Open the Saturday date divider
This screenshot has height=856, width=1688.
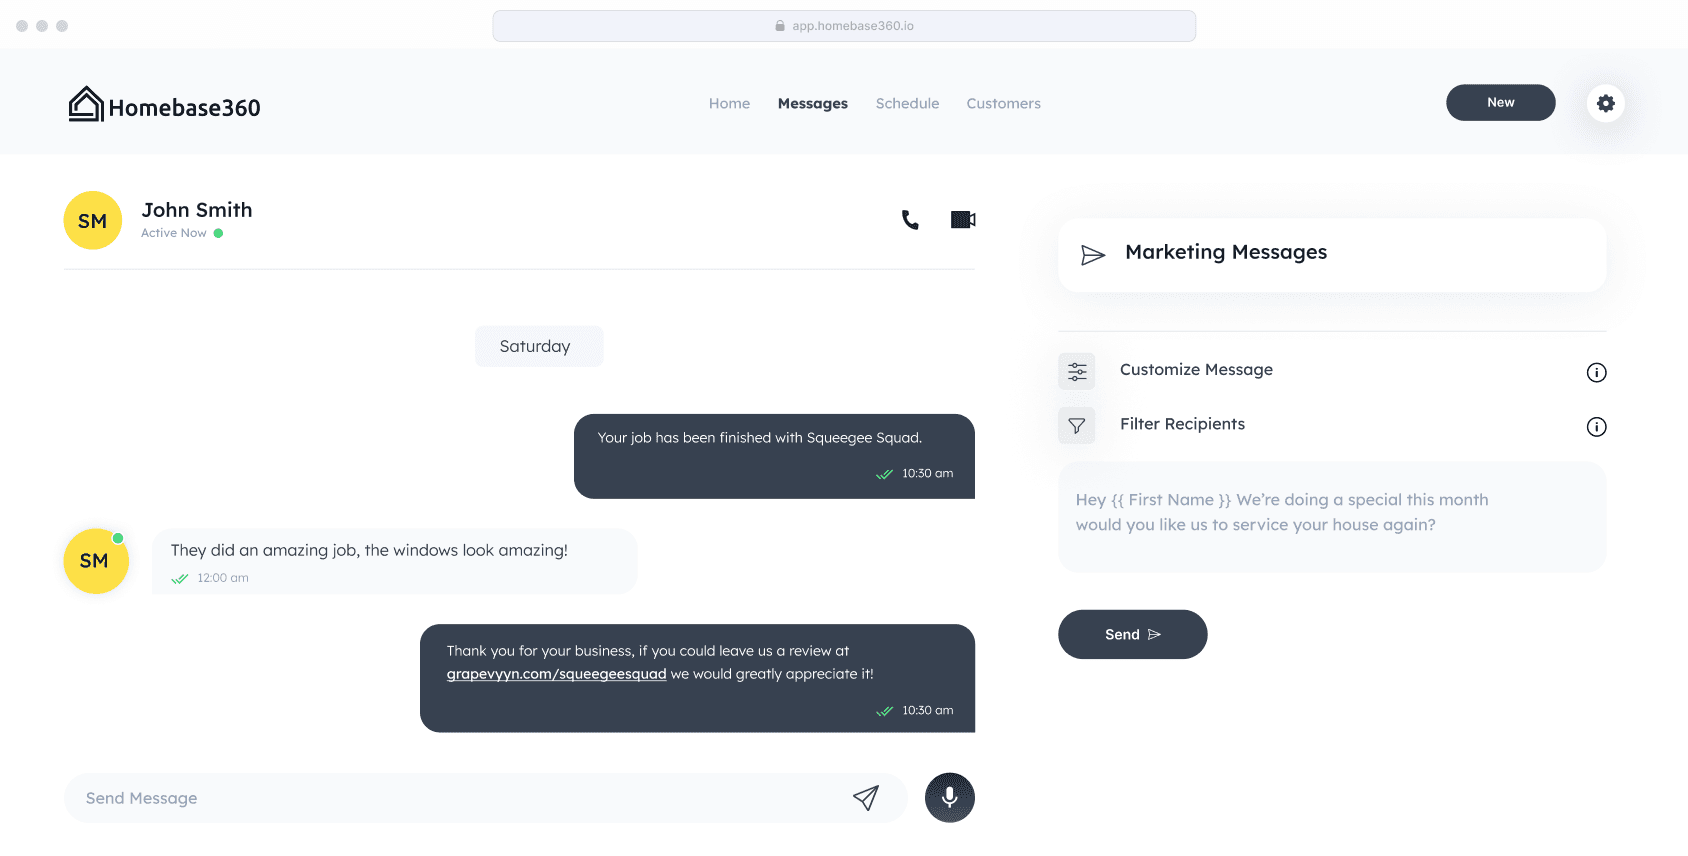[x=538, y=346]
